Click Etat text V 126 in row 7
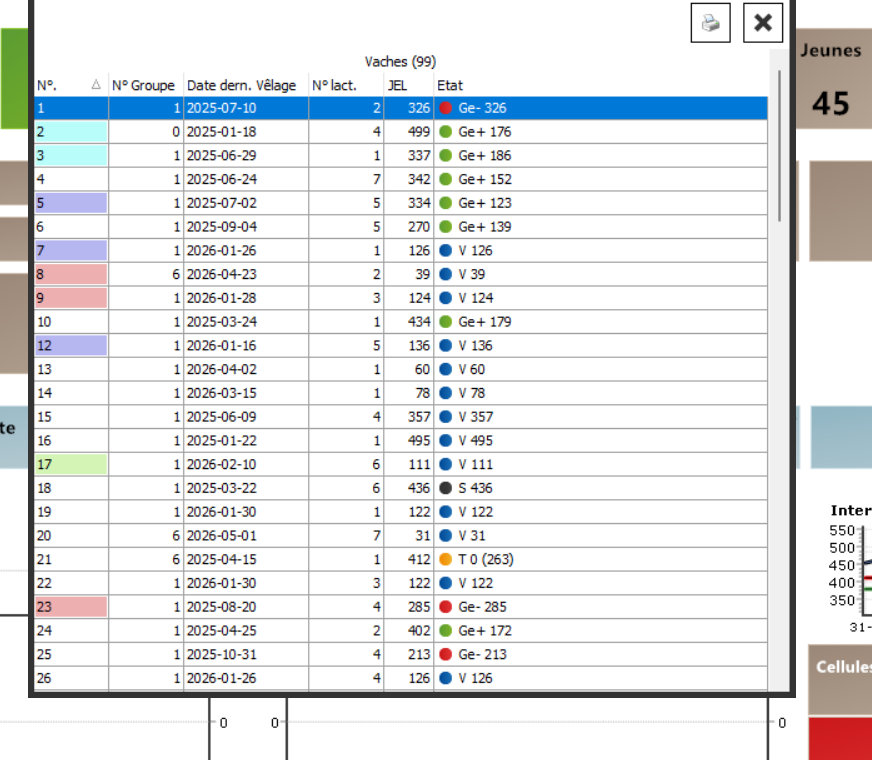Image resolution: width=872 pixels, height=760 pixels. click(475, 251)
